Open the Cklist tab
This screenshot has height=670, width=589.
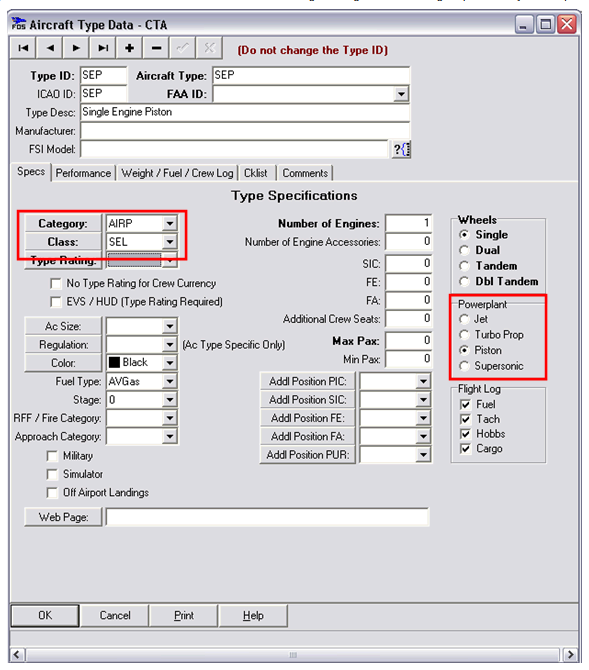click(x=256, y=173)
